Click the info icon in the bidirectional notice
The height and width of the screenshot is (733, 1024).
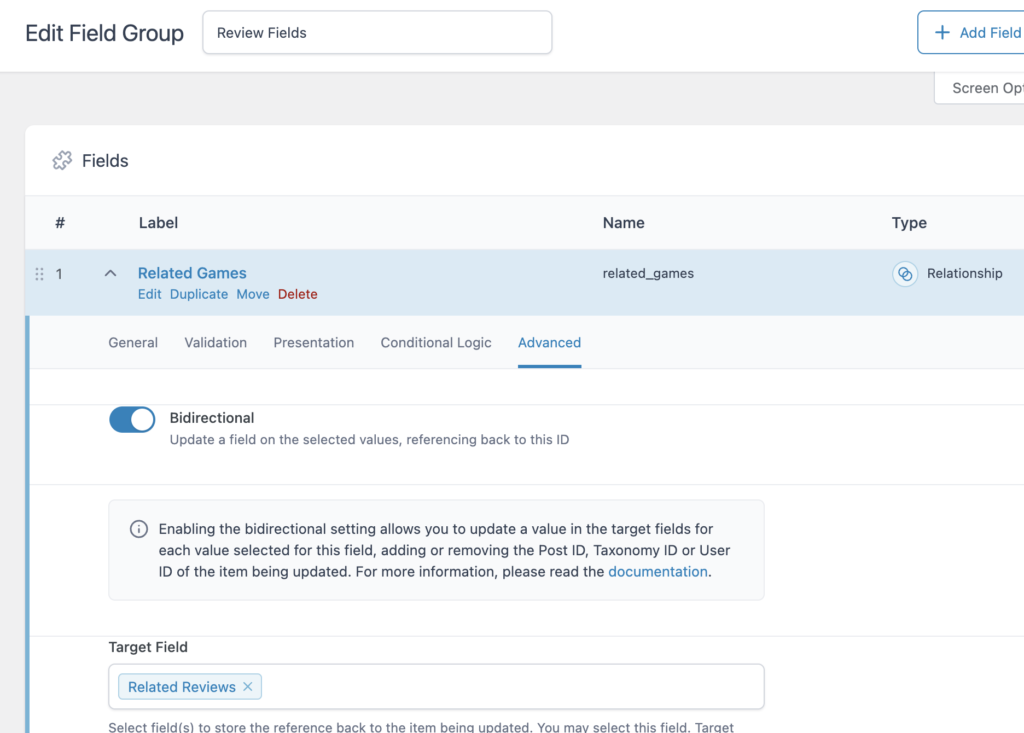point(138,529)
